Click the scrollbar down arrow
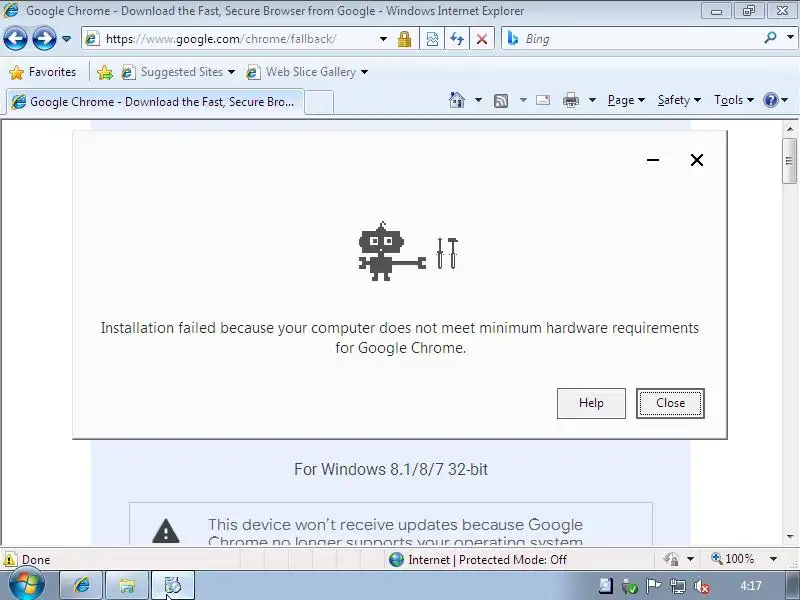Image resolution: width=800 pixels, height=600 pixels. pyautogui.click(x=790, y=537)
